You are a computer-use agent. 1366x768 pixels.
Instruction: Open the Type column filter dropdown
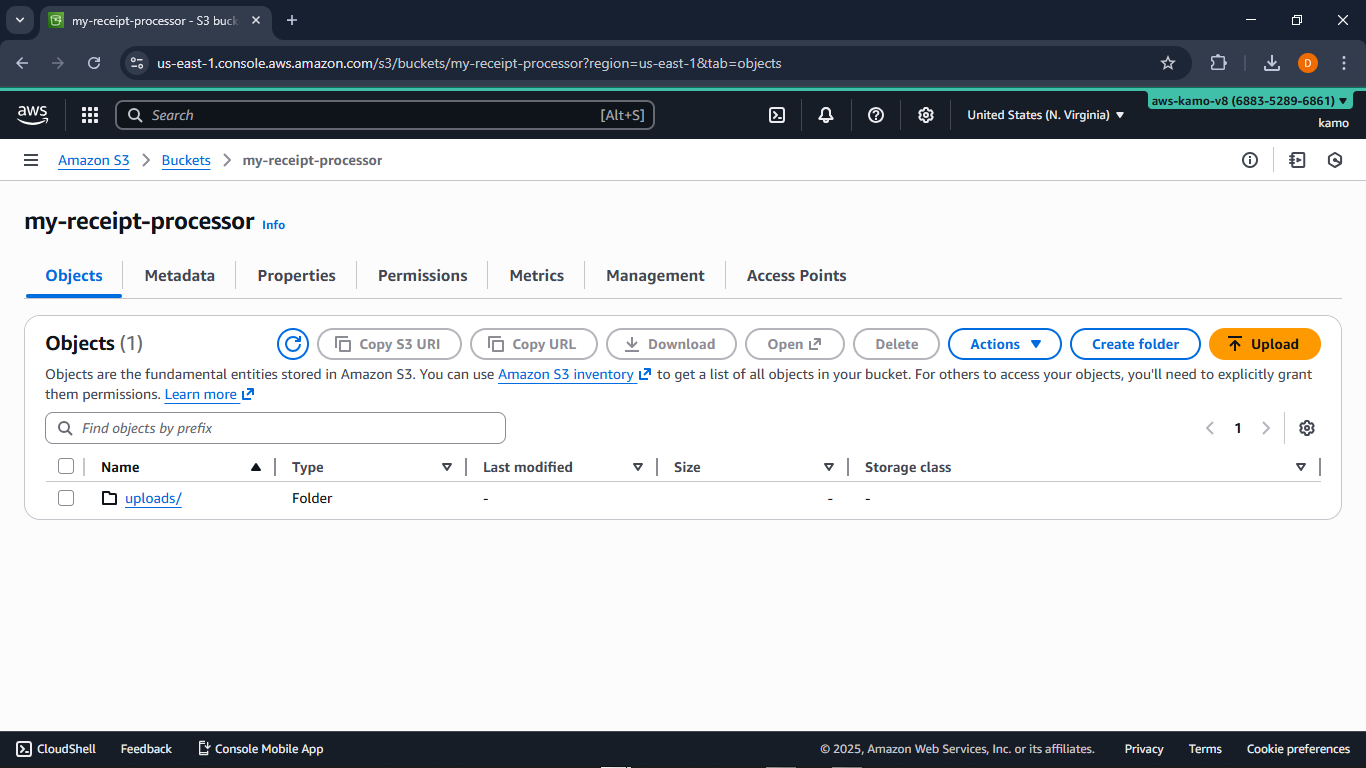pos(447,466)
